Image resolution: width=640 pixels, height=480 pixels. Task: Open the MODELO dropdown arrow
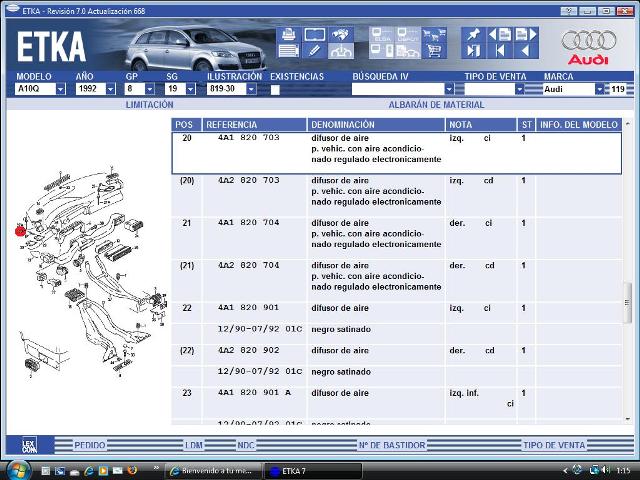(x=60, y=89)
